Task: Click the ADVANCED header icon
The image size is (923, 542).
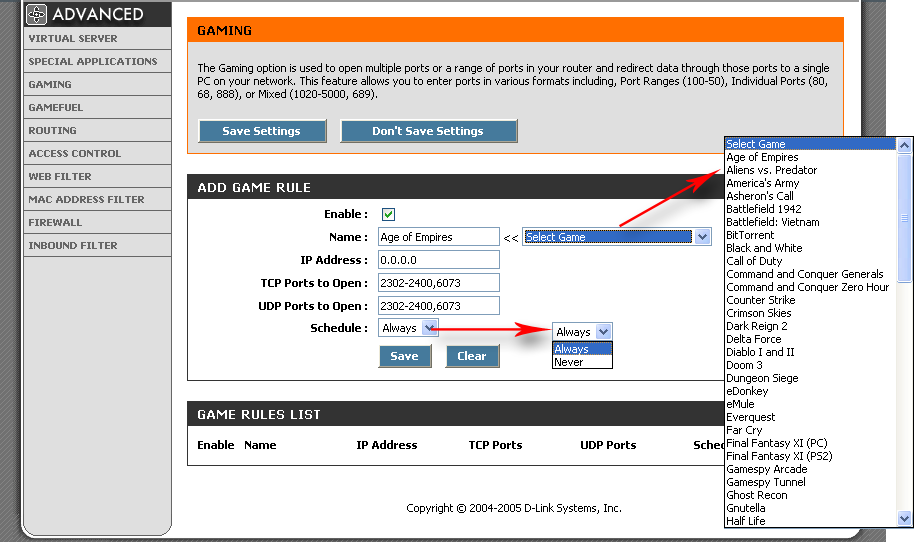Action: pyautogui.click(x=36, y=14)
